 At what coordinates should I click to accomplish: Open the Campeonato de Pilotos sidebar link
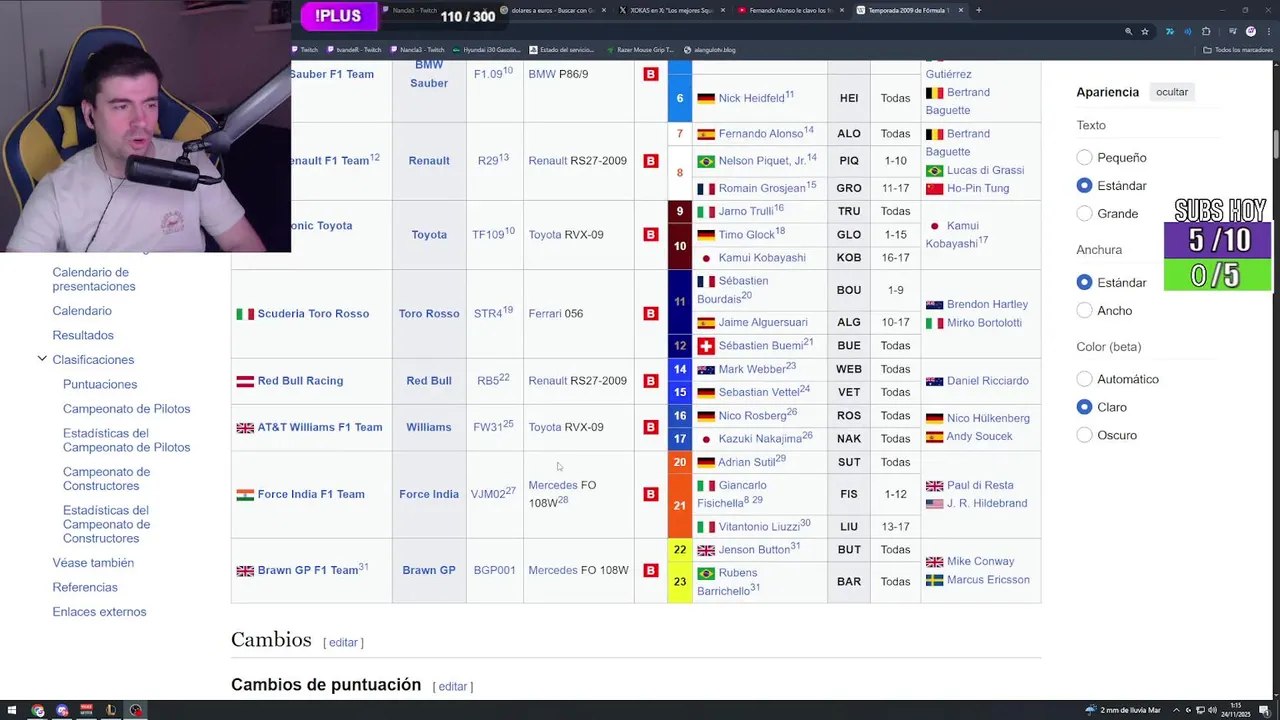pyautogui.click(x=126, y=409)
